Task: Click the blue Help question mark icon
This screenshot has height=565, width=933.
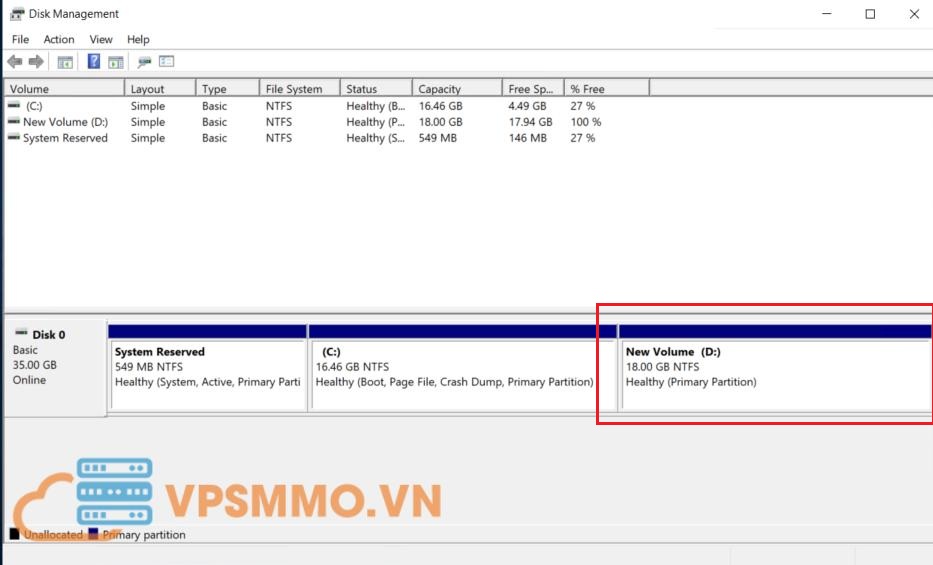Action: (x=93, y=62)
